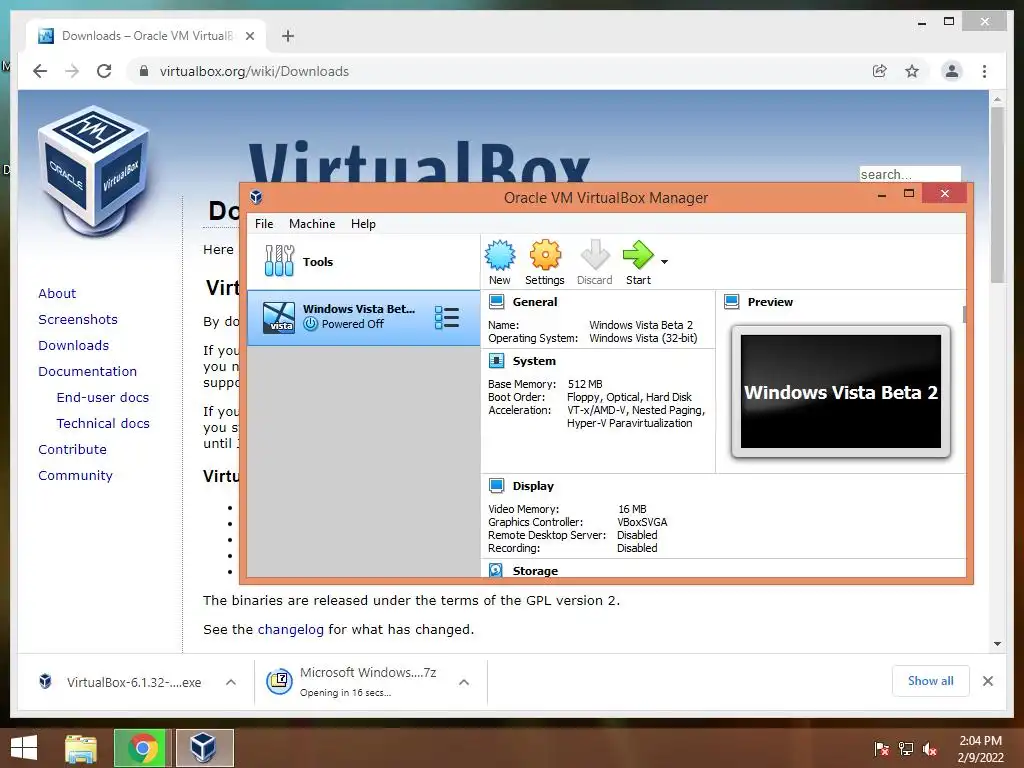Open the Documentation sidebar link

point(88,372)
